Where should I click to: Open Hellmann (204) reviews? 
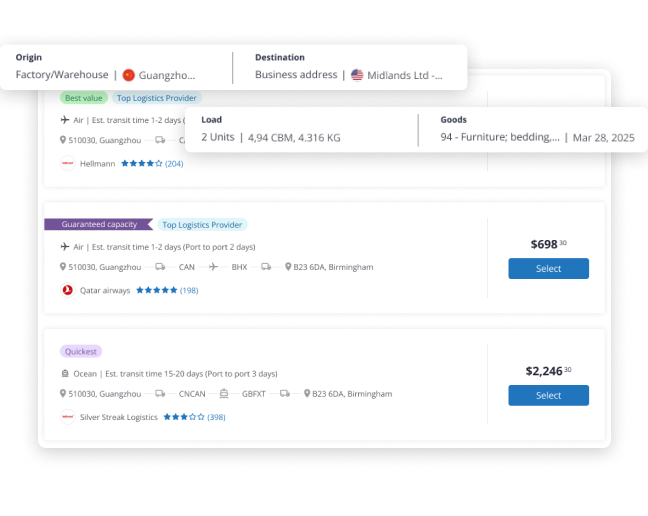click(174, 163)
